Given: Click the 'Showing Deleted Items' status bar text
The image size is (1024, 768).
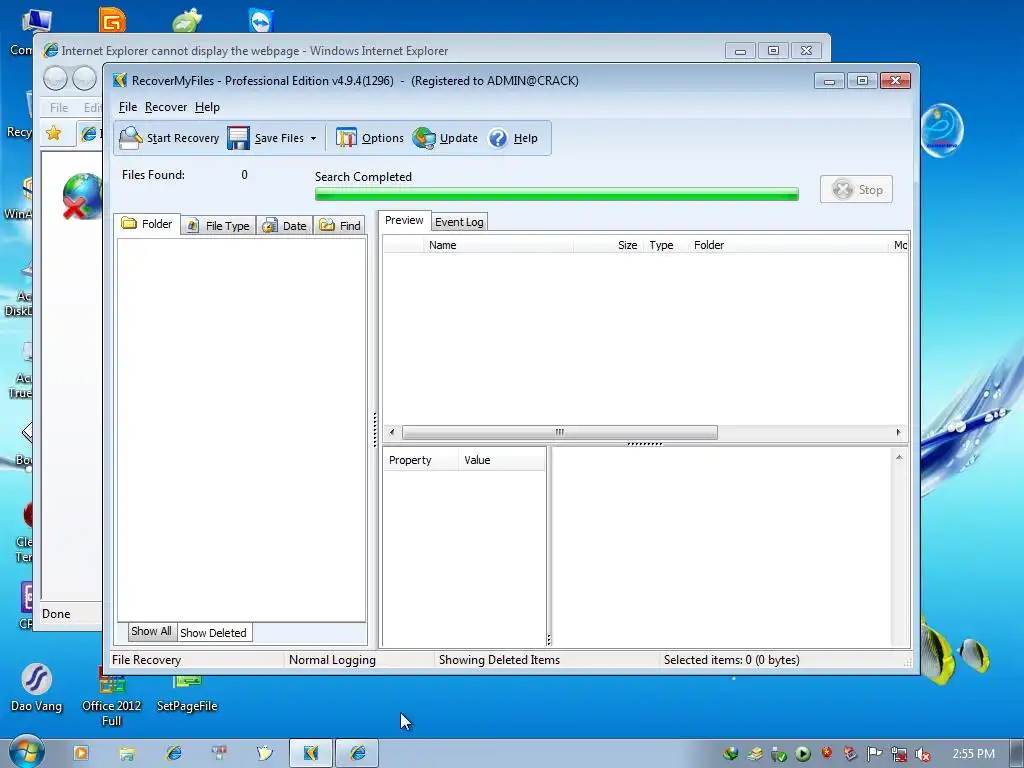Looking at the screenshot, I should pyautogui.click(x=499, y=660).
